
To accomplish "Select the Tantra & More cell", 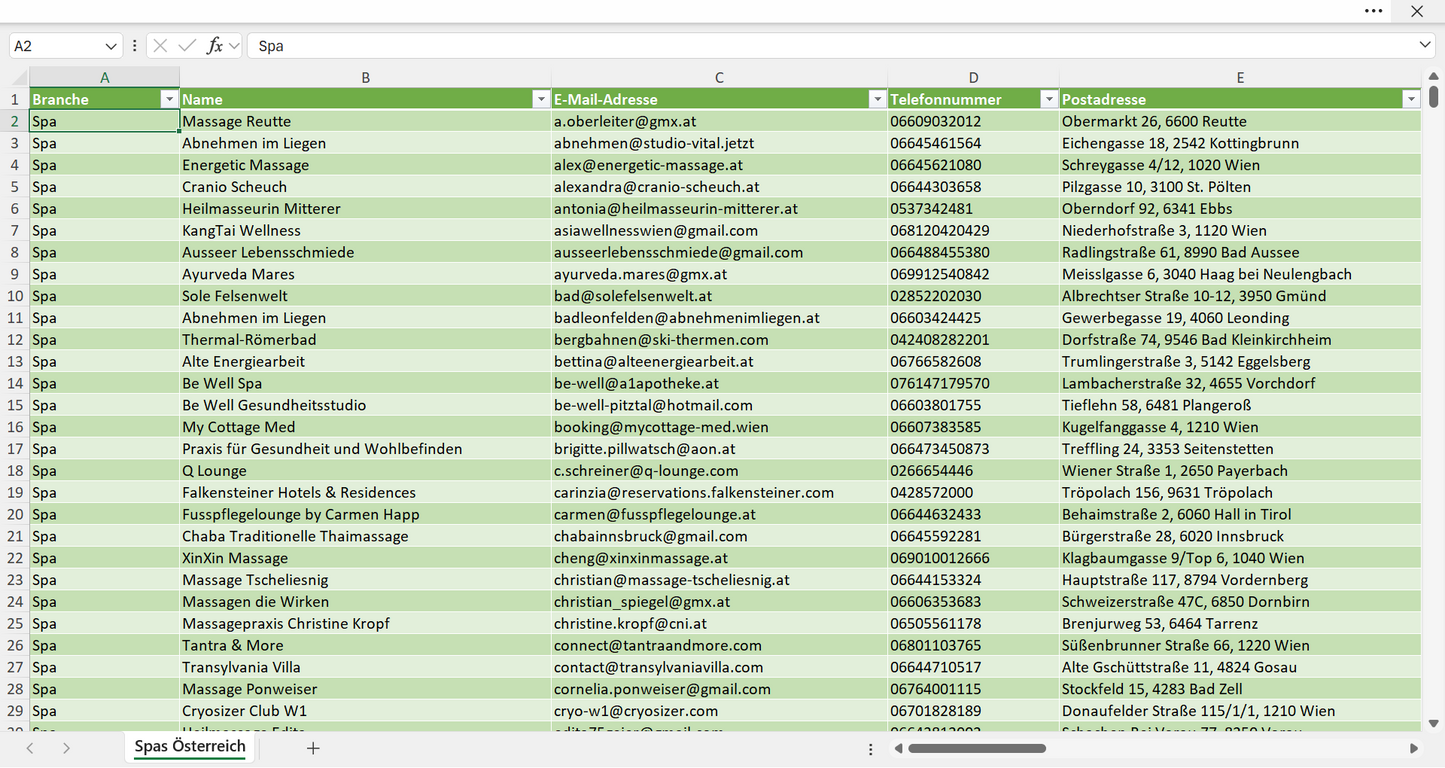I will 366,646.
